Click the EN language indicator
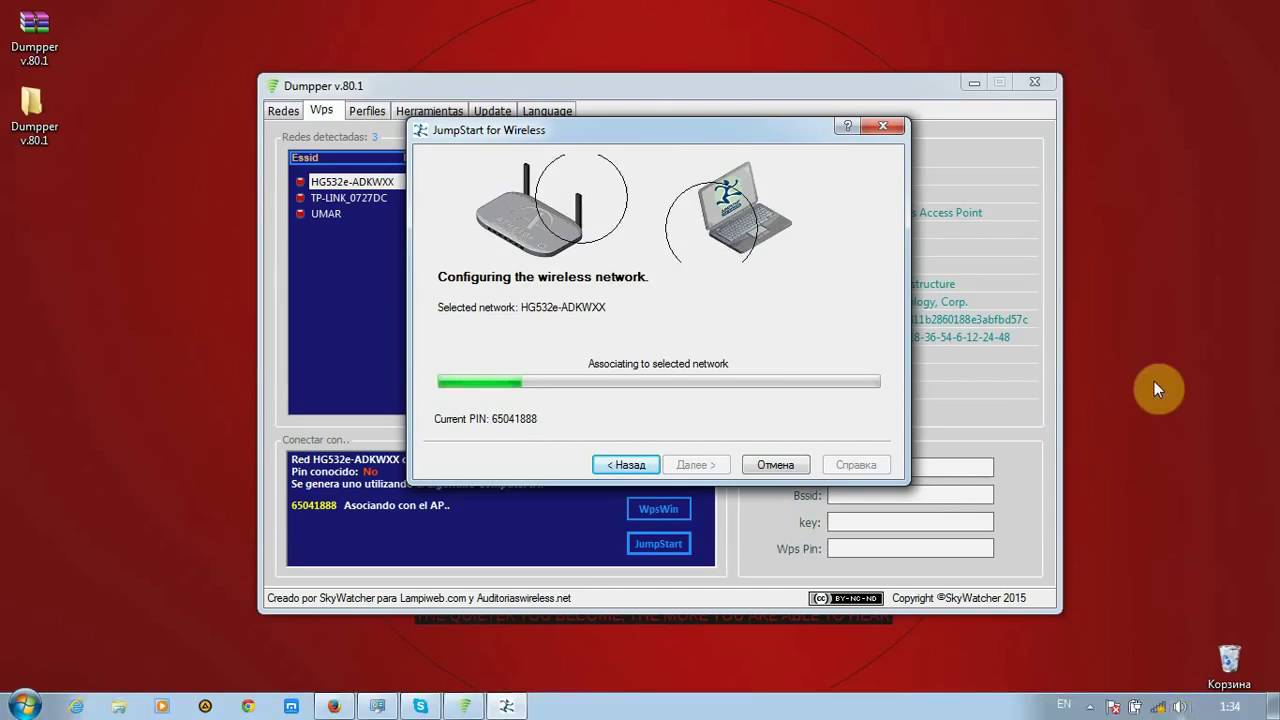 pyautogui.click(x=1064, y=705)
